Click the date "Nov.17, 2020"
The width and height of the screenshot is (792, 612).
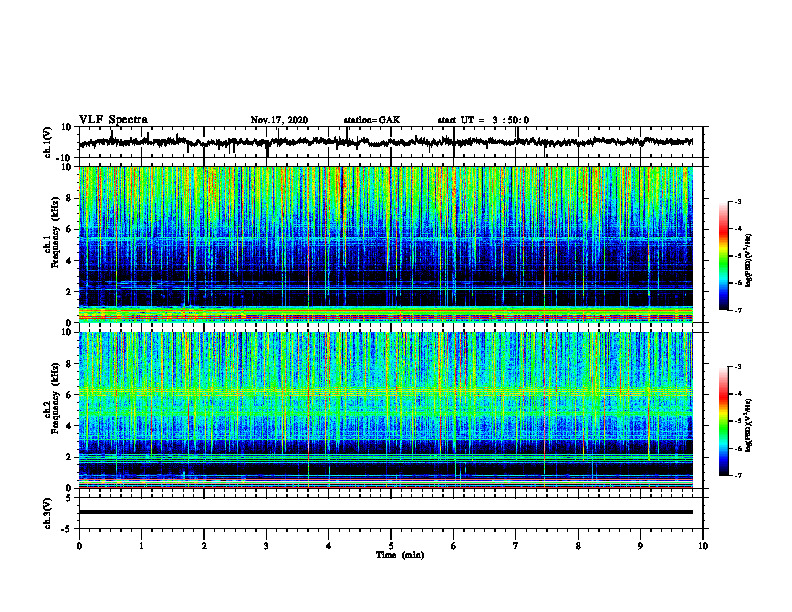coord(279,120)
